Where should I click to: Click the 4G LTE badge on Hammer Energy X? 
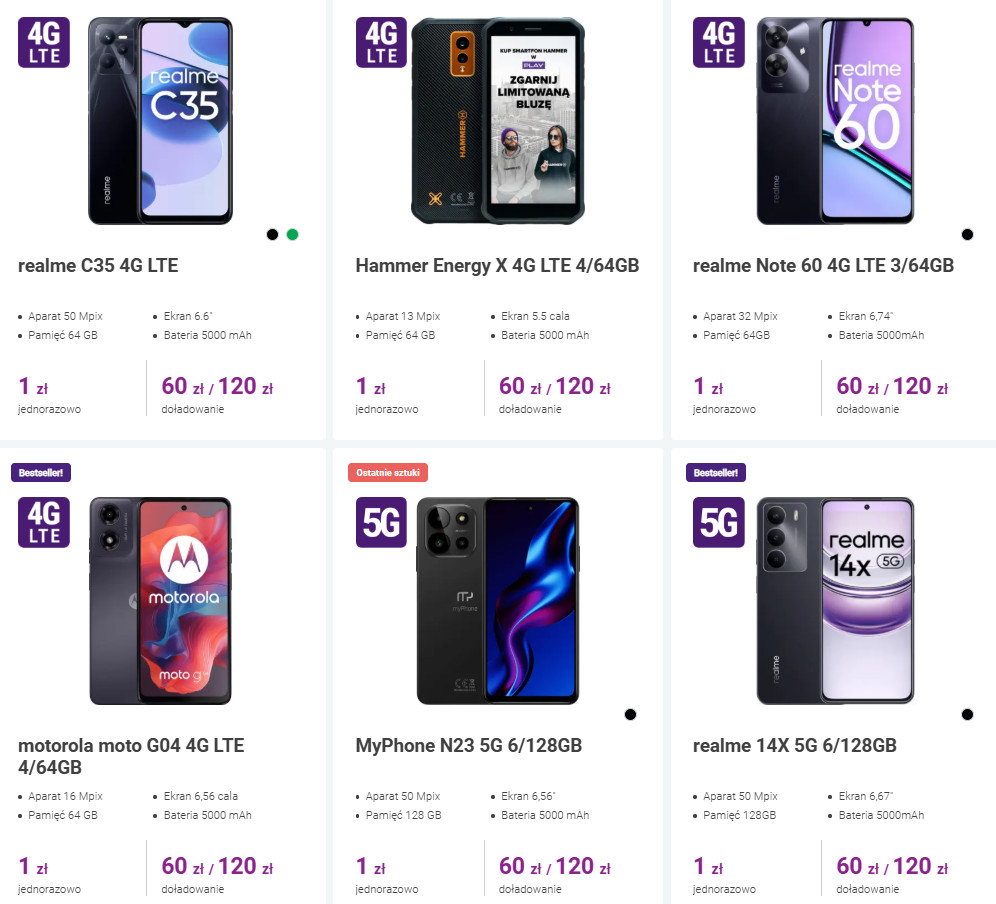click(381, 42)
